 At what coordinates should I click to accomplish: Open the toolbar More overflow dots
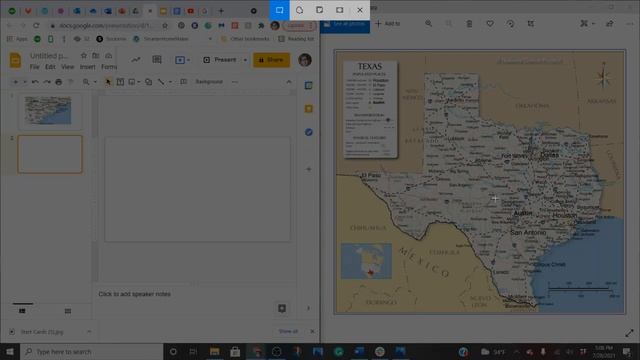[x=235, y=82]
